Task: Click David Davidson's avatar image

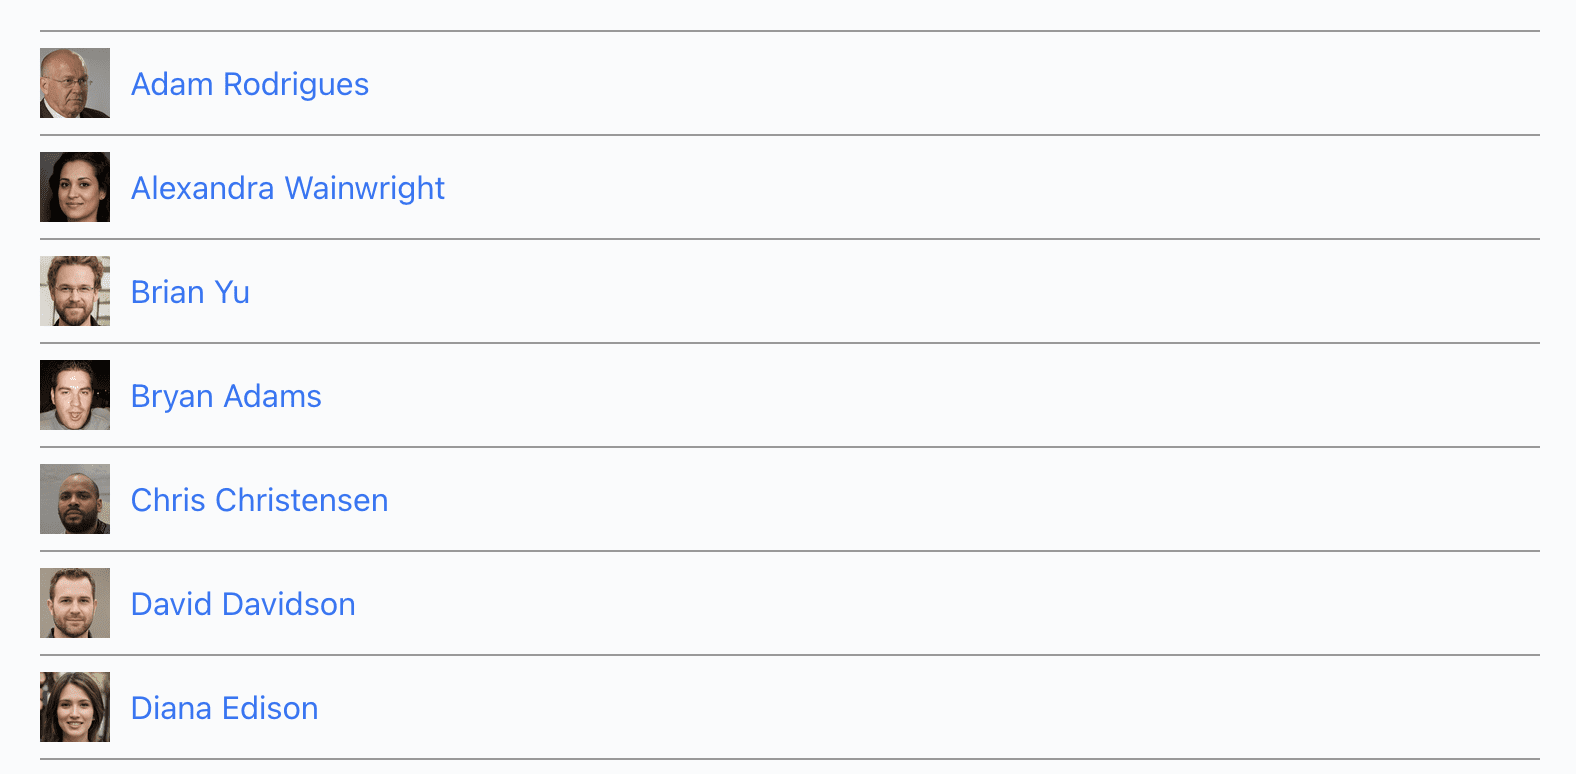Action: (75, 603)
